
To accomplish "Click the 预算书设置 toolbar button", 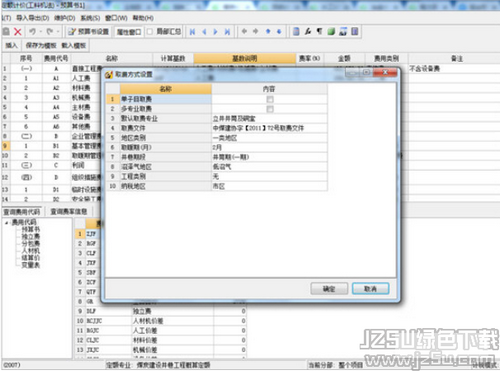I will point(88,32).
